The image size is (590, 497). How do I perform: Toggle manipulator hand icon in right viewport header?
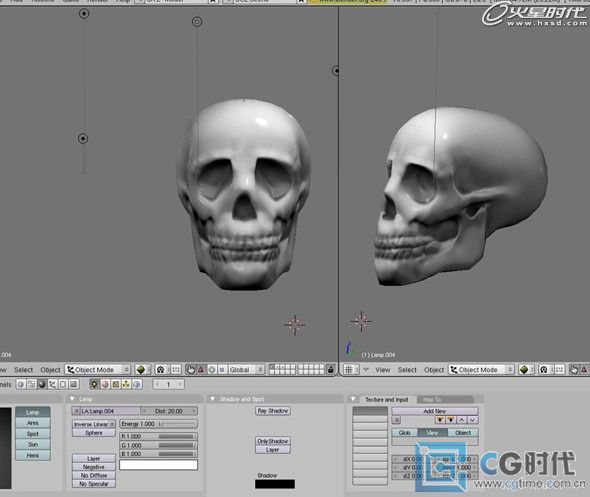pyautogui.click(x=574, y=370)
